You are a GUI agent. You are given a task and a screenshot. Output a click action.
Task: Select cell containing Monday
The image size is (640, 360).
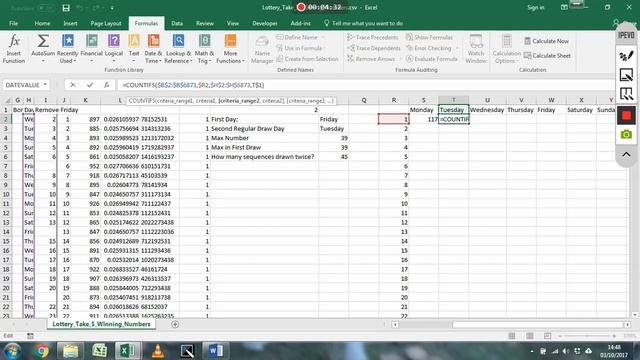tap(424, 110)
